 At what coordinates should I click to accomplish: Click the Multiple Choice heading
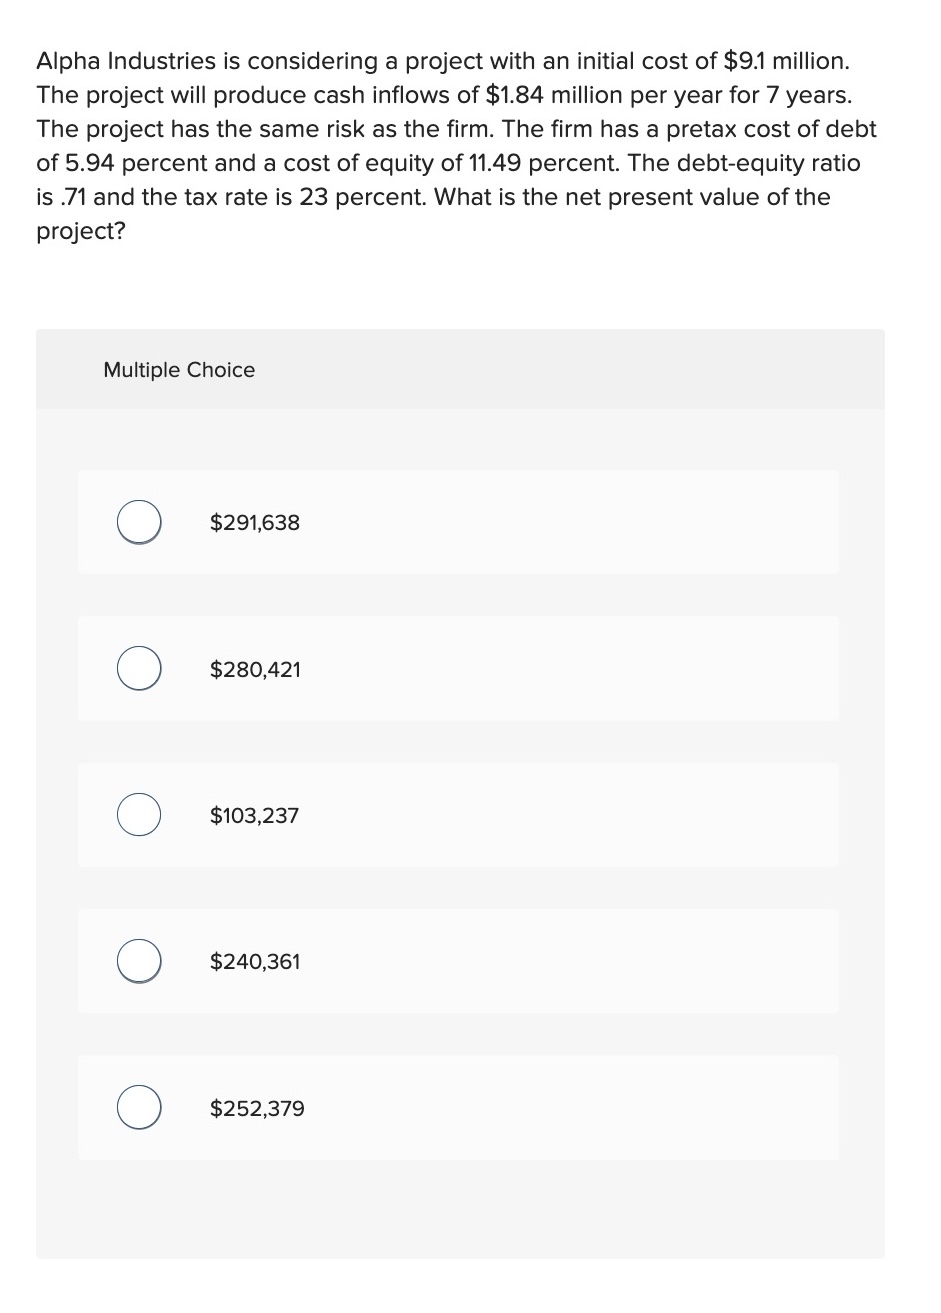pyautogui.click(x=179, y=370)
